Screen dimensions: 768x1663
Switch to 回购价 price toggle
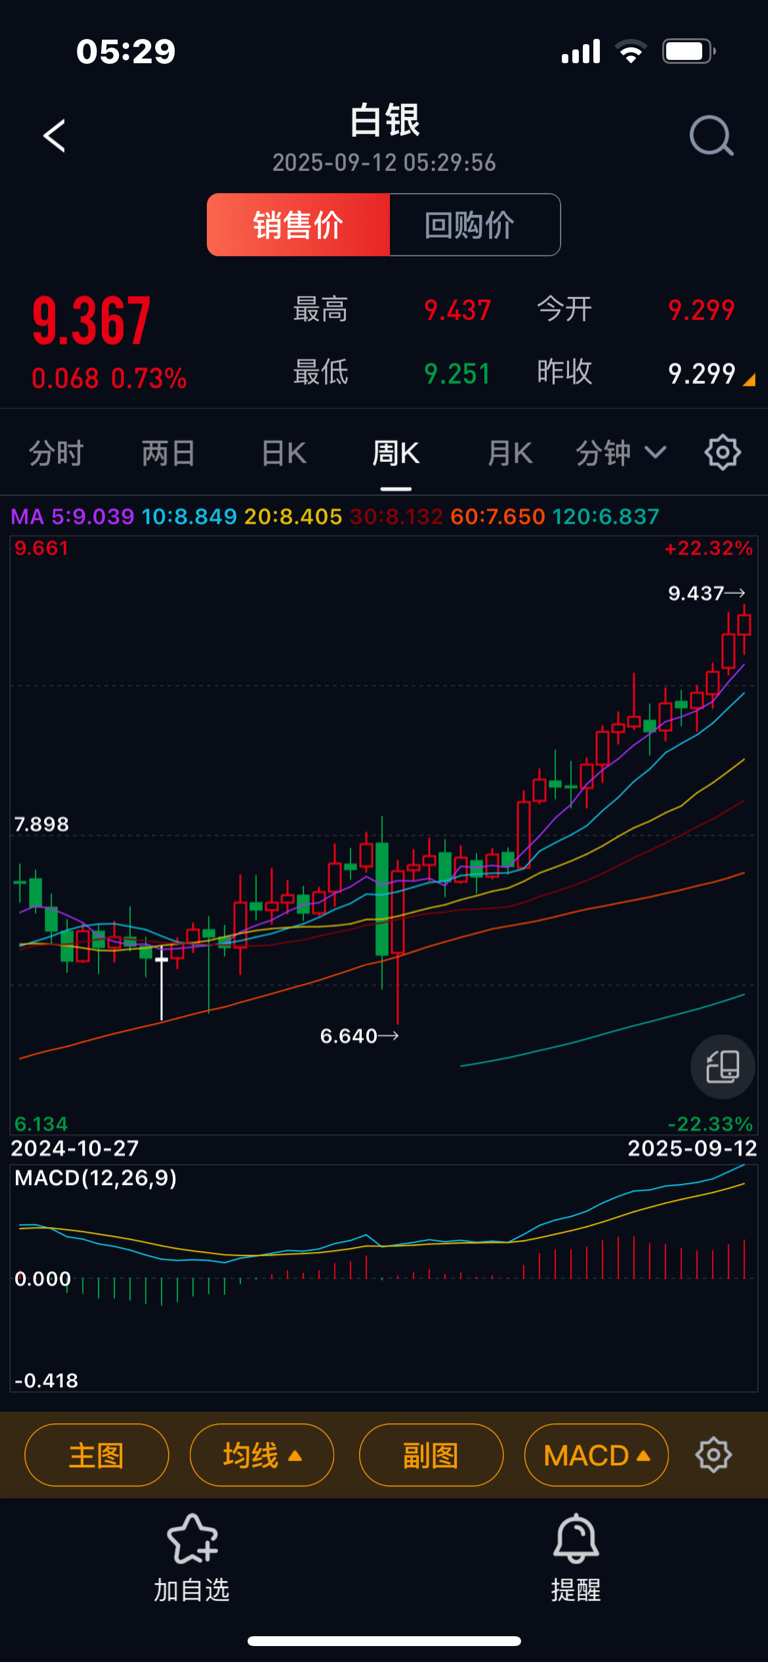point(474,225)
